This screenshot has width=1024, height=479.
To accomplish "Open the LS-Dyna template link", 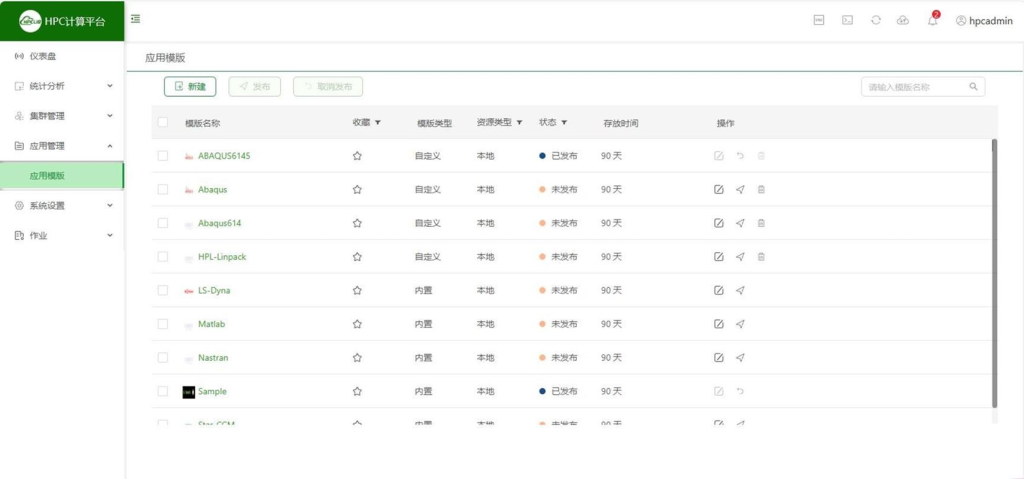I will pyautogui.click(x=214, y=291).
